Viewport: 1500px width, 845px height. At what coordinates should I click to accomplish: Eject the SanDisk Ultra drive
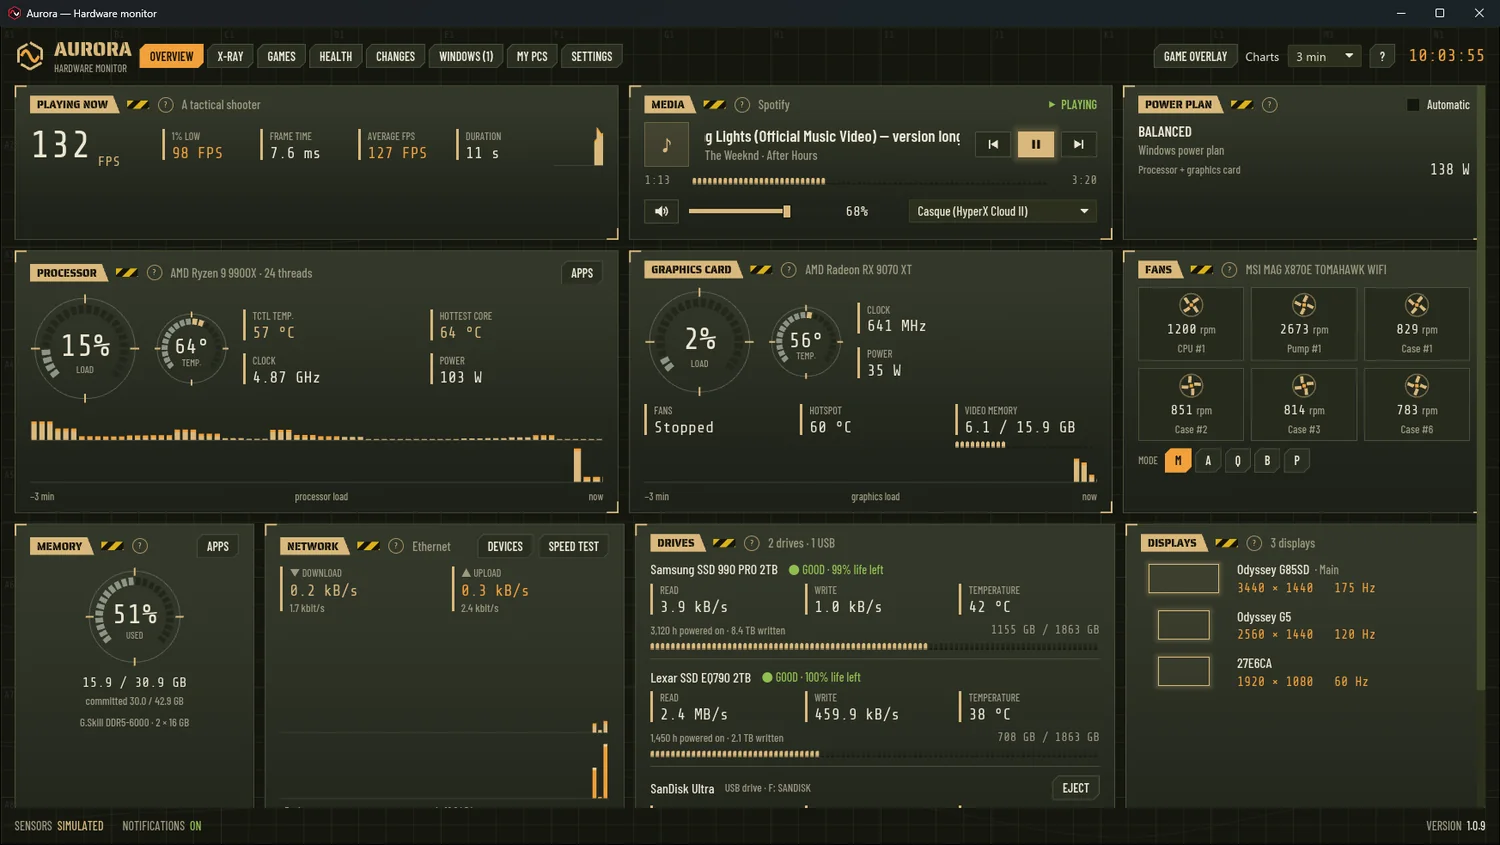point(1076,788)
